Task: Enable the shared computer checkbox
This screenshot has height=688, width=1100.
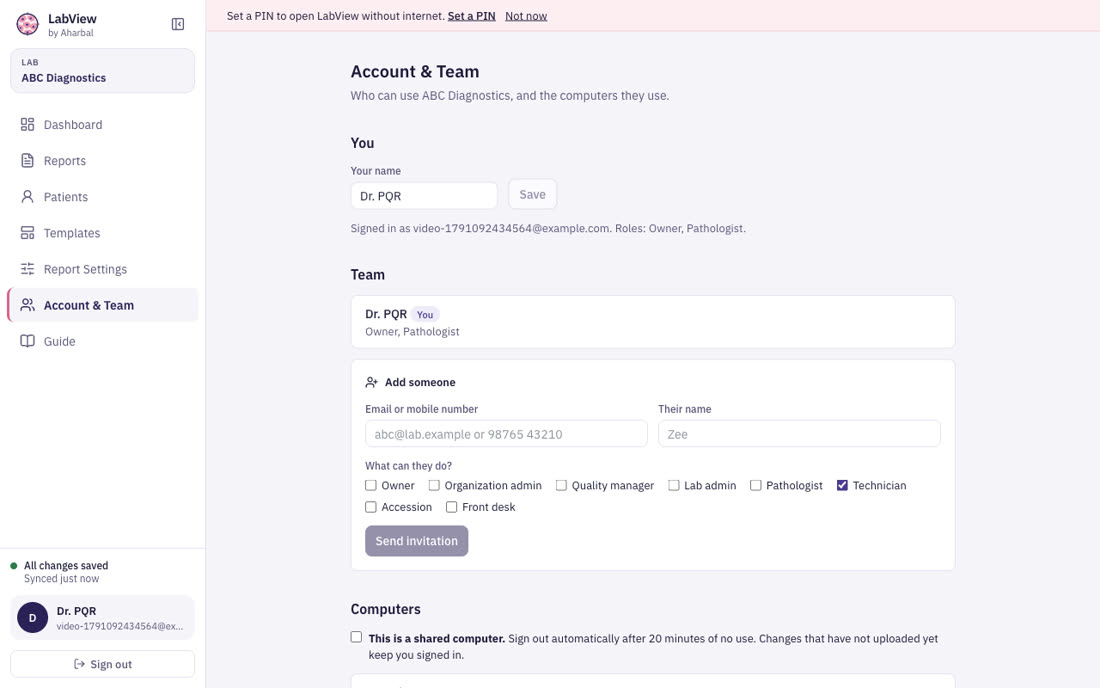Action: (356, 638)
